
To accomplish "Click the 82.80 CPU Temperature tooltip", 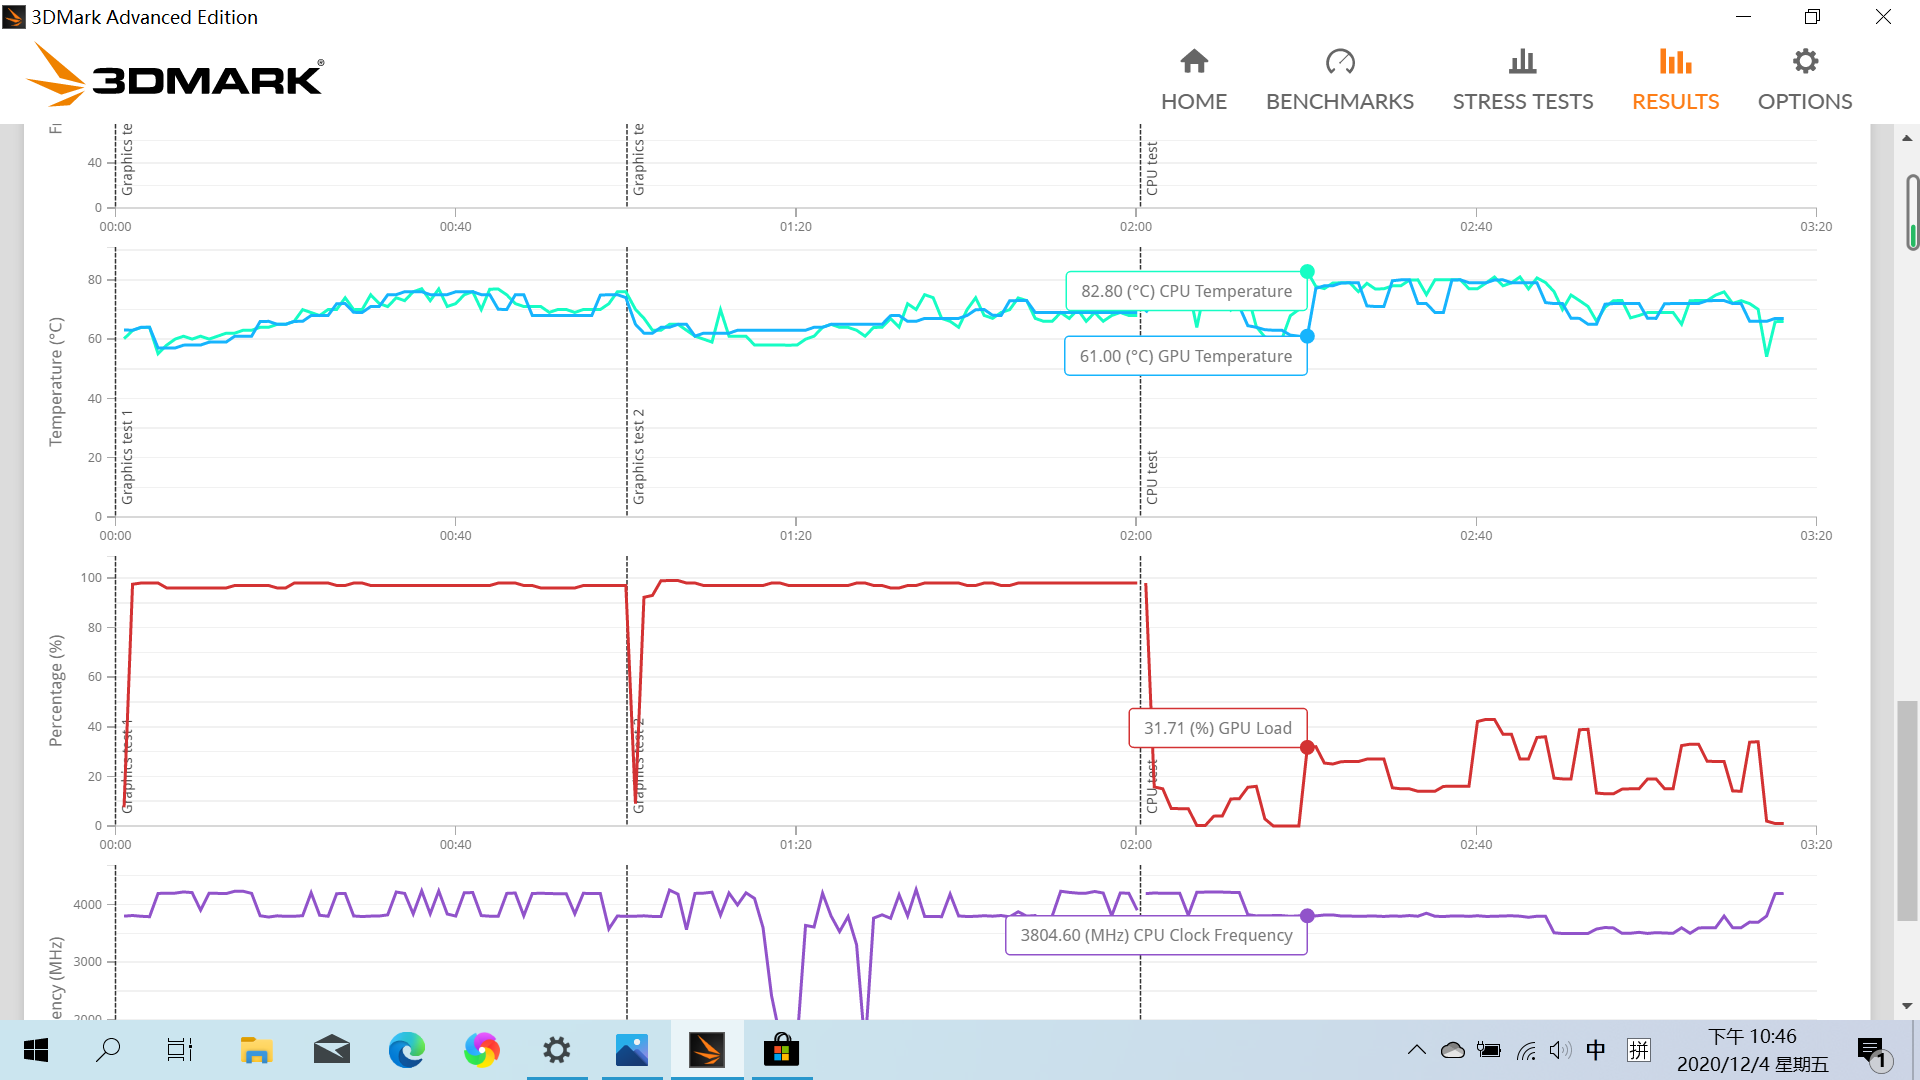I will pyautogui.click(x=1186, y=291).
